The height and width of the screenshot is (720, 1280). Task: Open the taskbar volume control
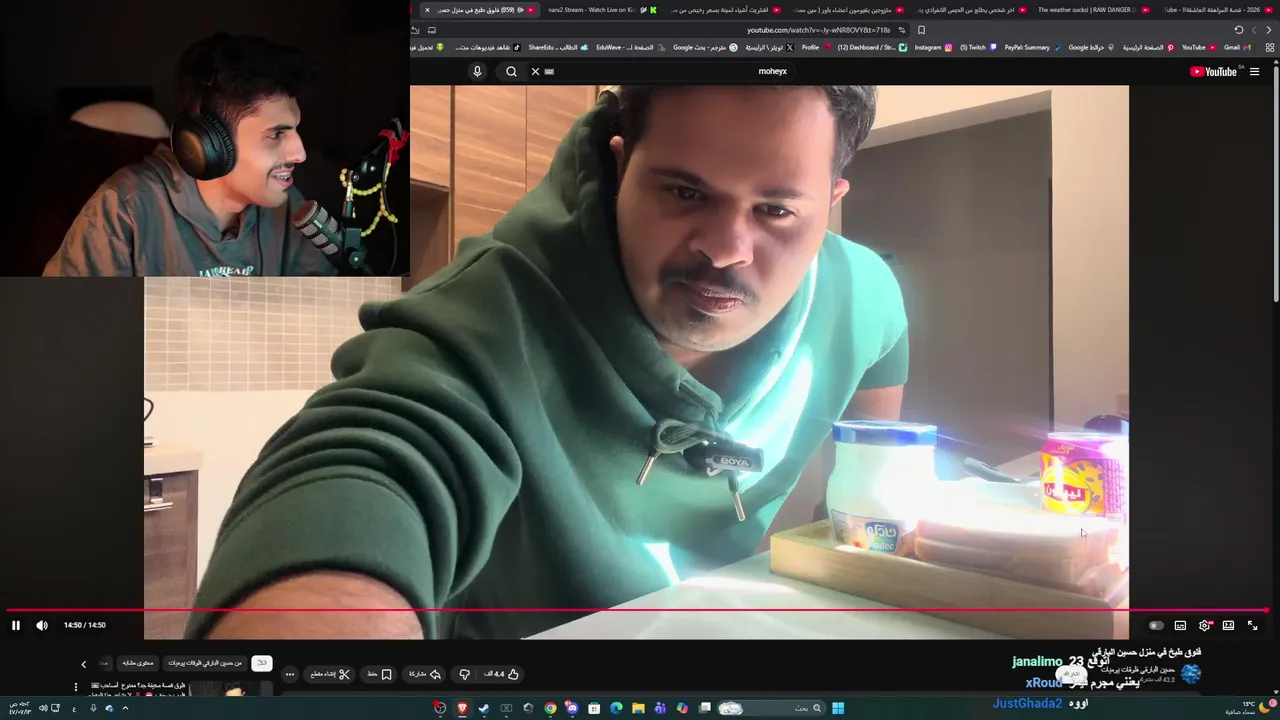pyautogui.click(x=43, y=708)
